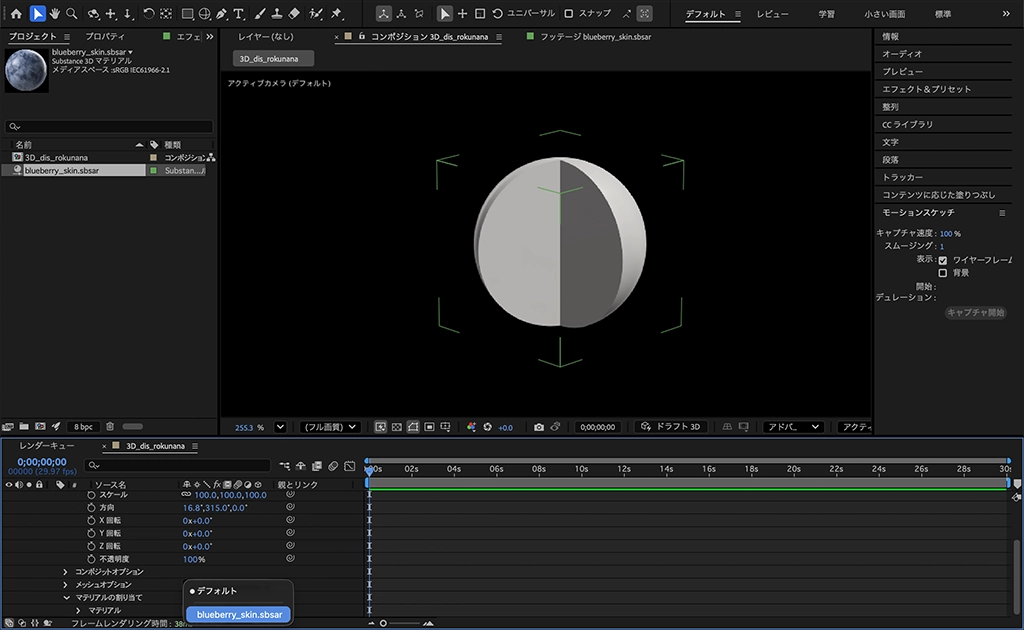Enable the 背景 checkbox
Viewport: 1024px width, 630px height.
[x=942, y=273]
